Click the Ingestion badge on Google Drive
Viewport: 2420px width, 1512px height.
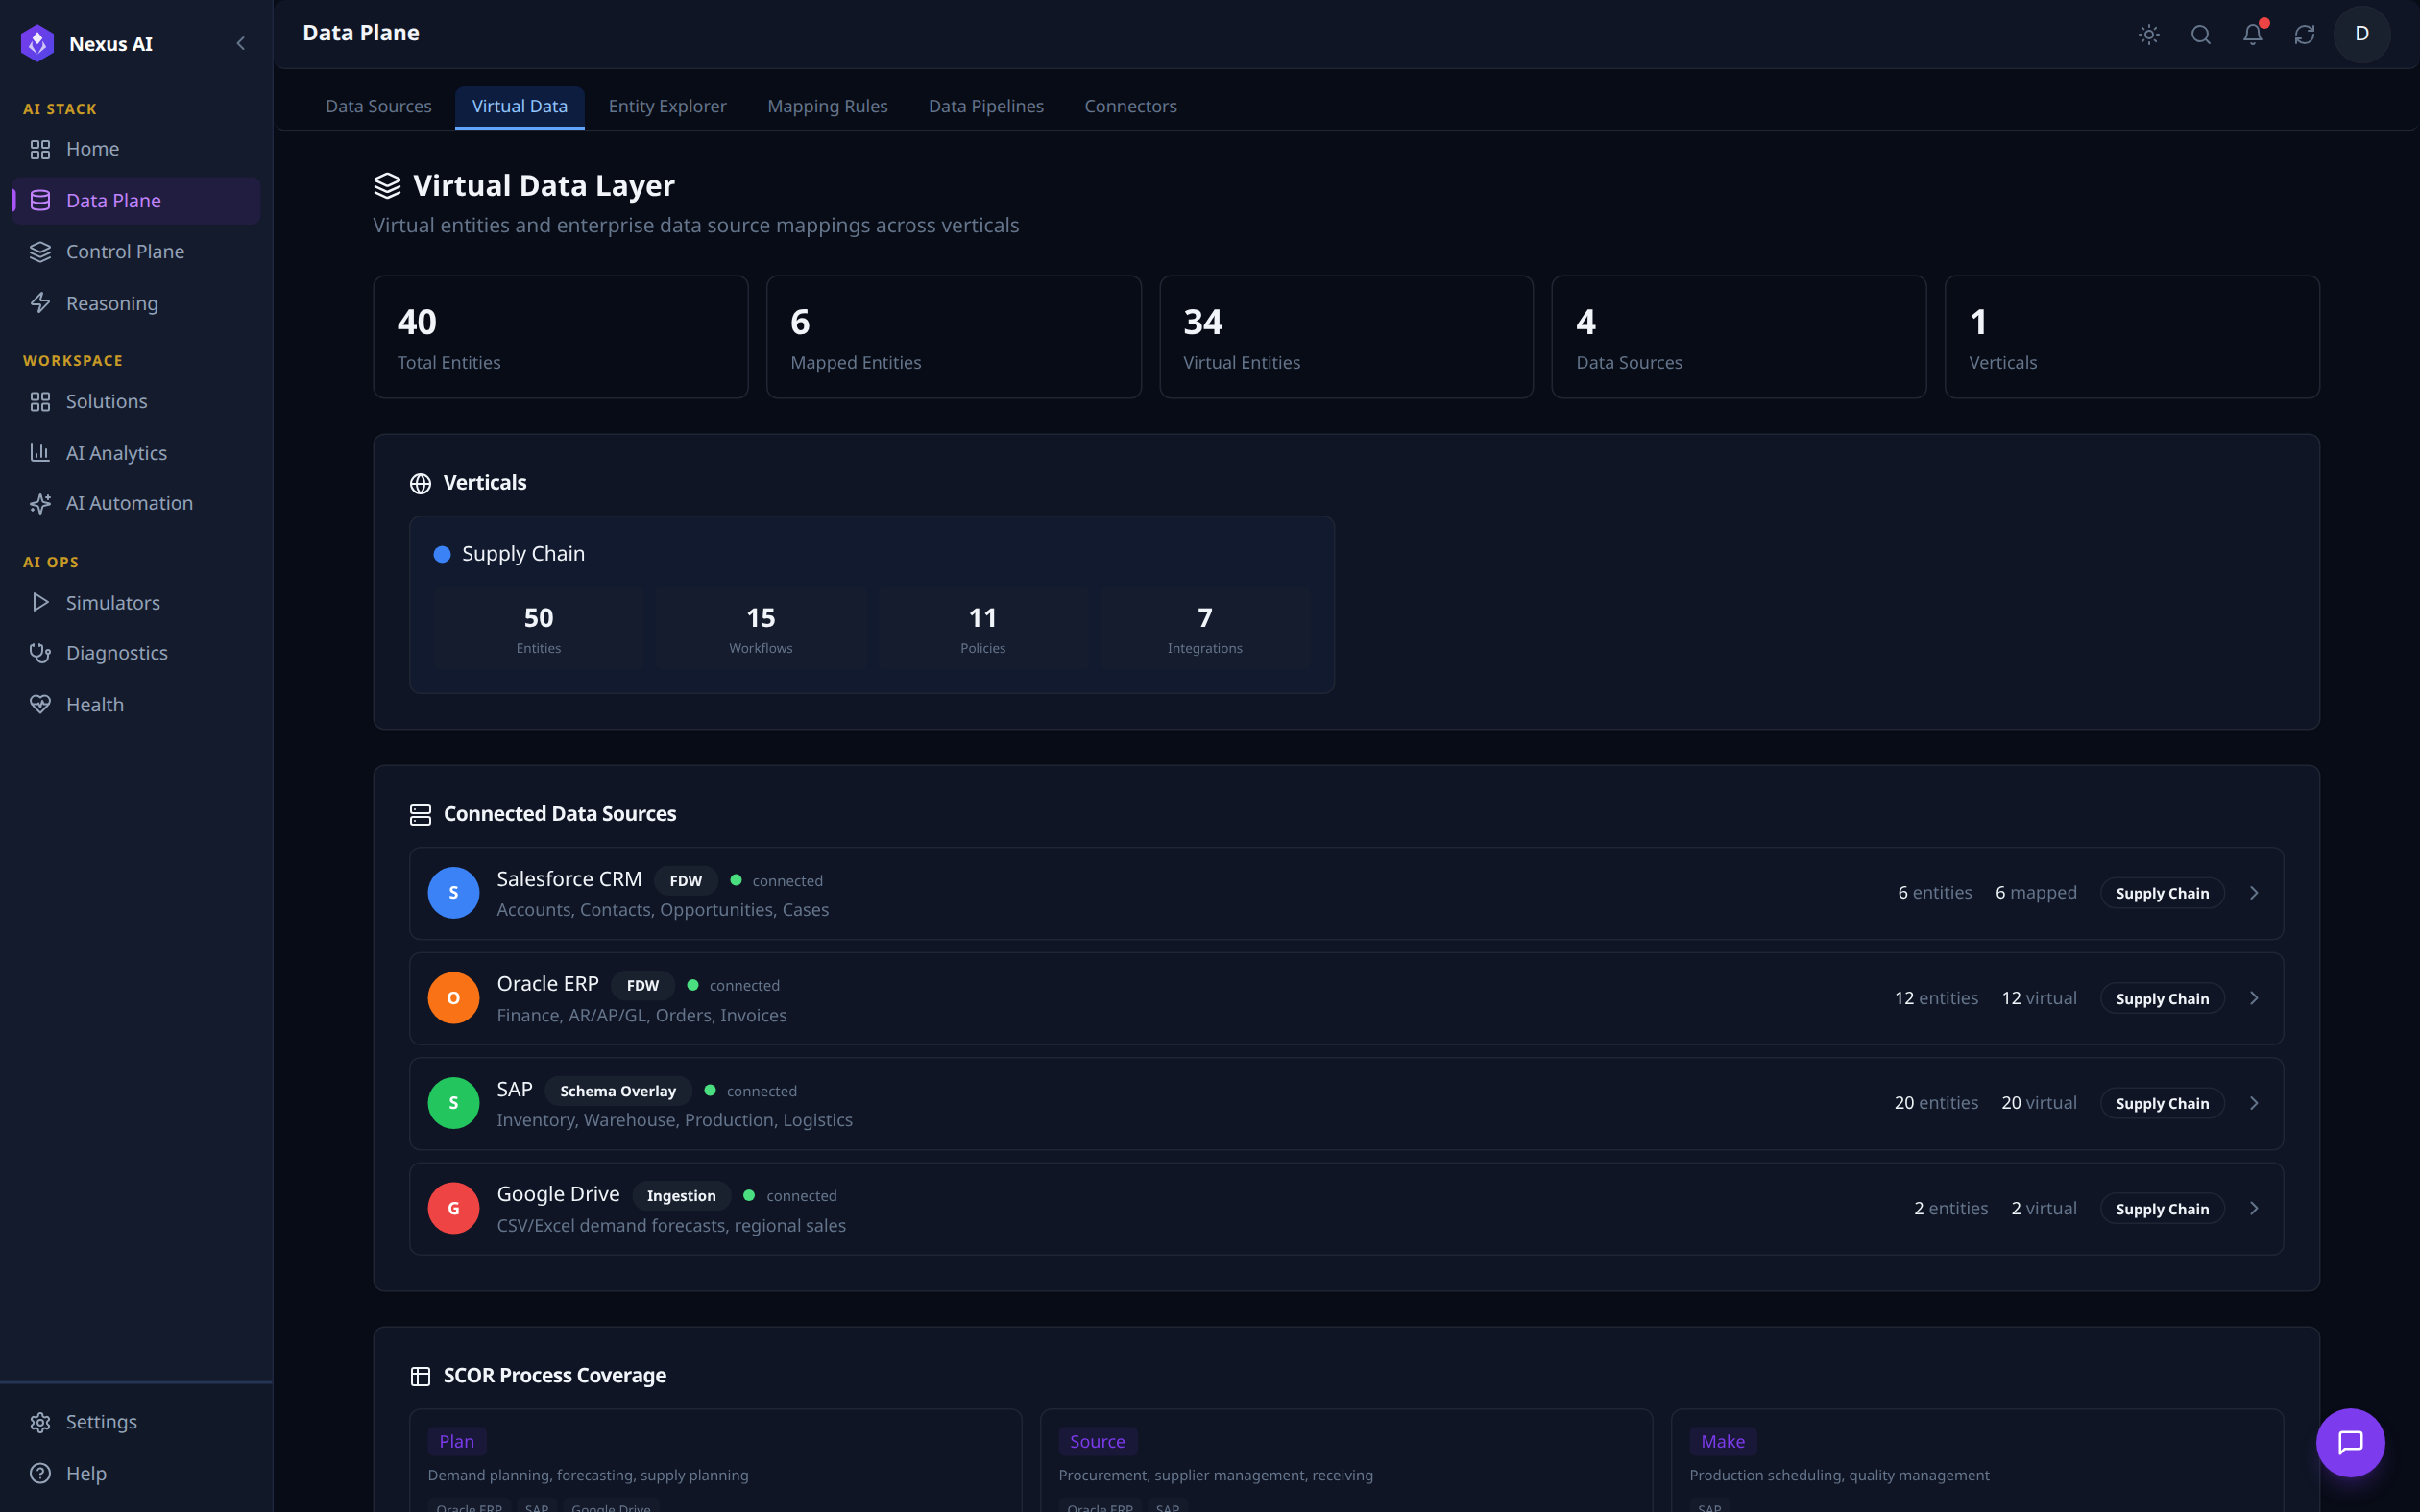coord(681,1195)
